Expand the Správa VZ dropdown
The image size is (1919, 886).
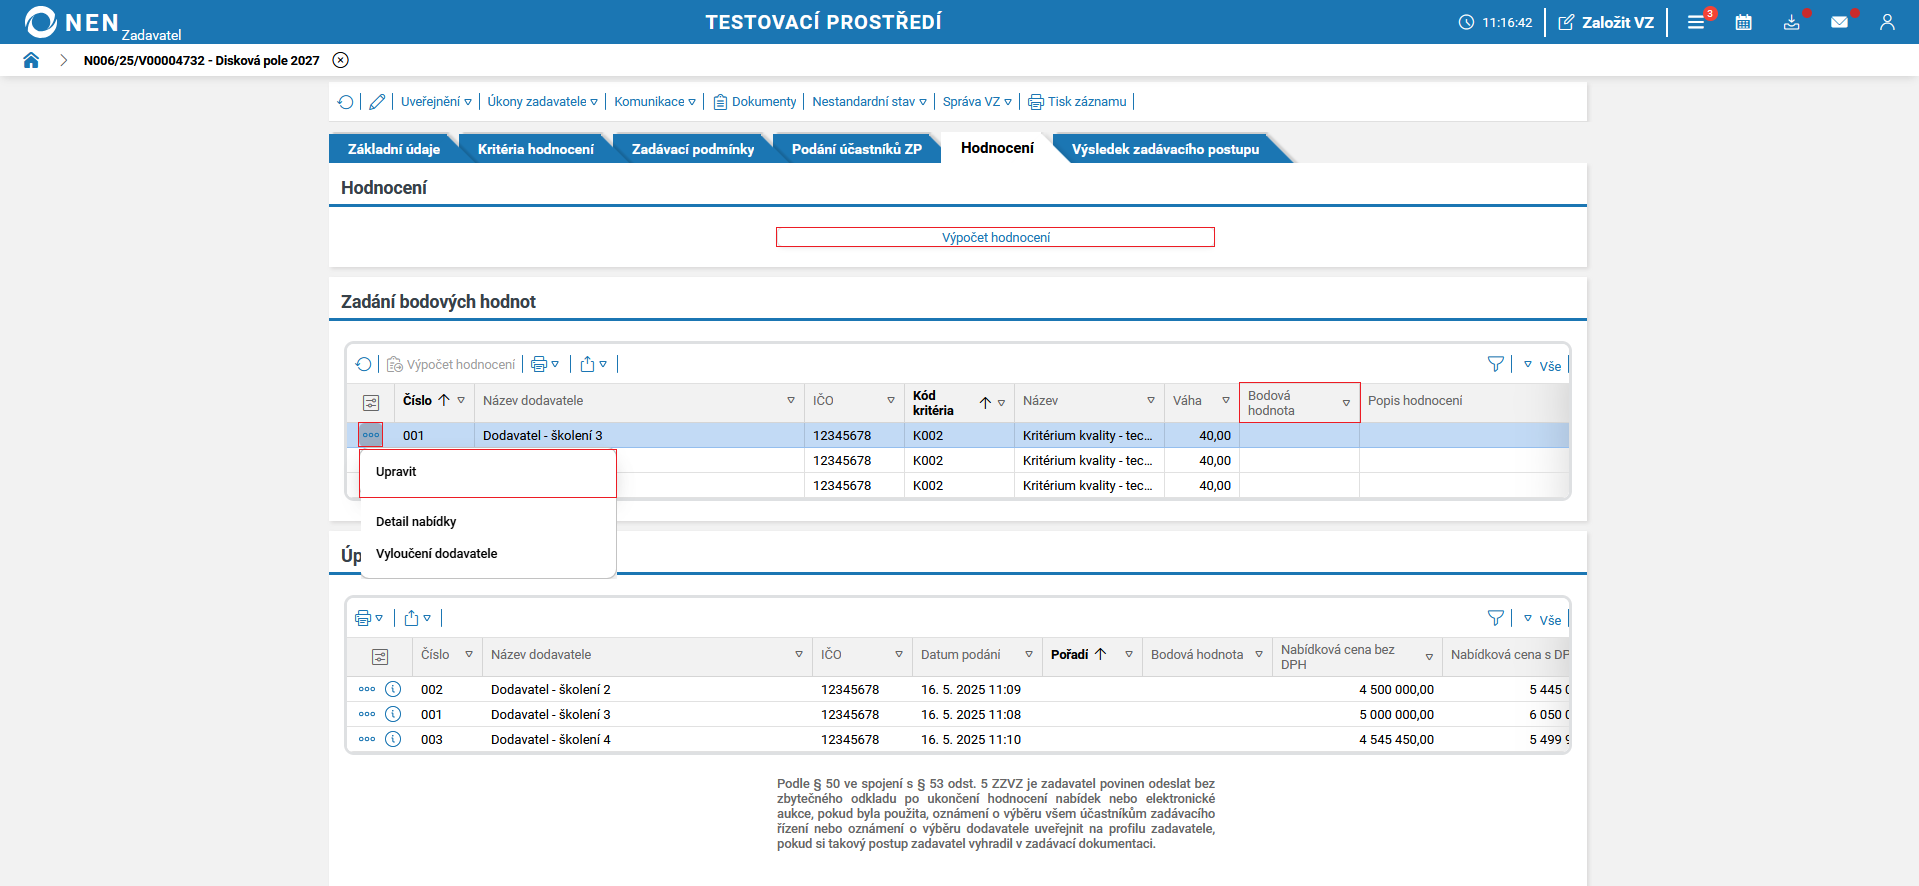click(977, 102)
